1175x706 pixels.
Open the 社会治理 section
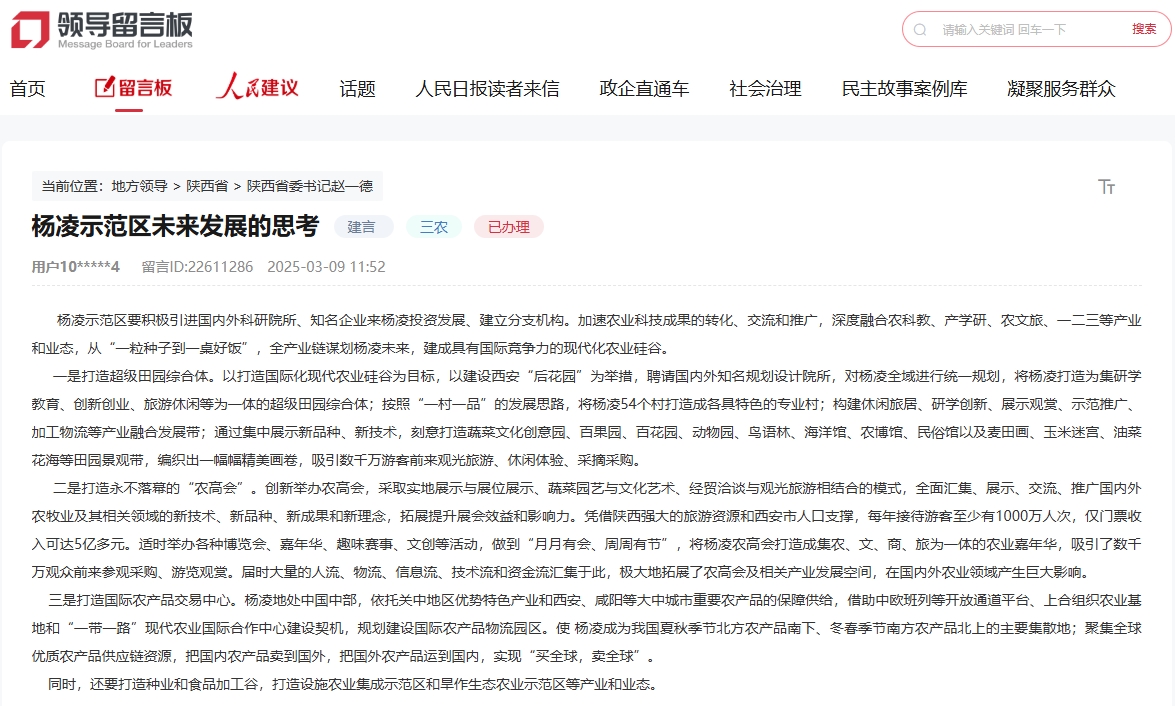(x=765, y=88)
